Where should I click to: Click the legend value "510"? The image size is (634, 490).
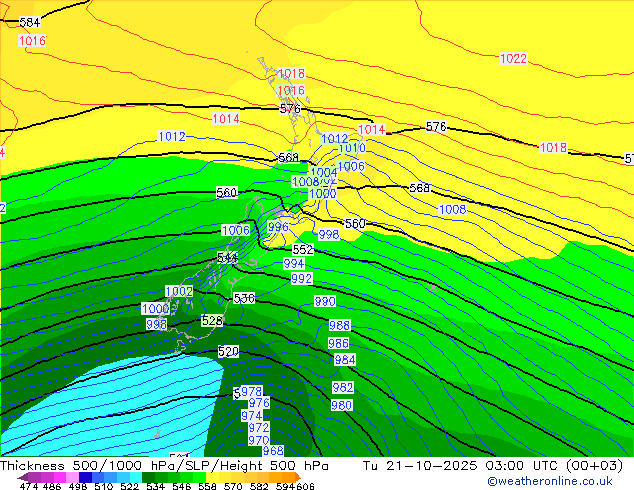tap(104, 486)
